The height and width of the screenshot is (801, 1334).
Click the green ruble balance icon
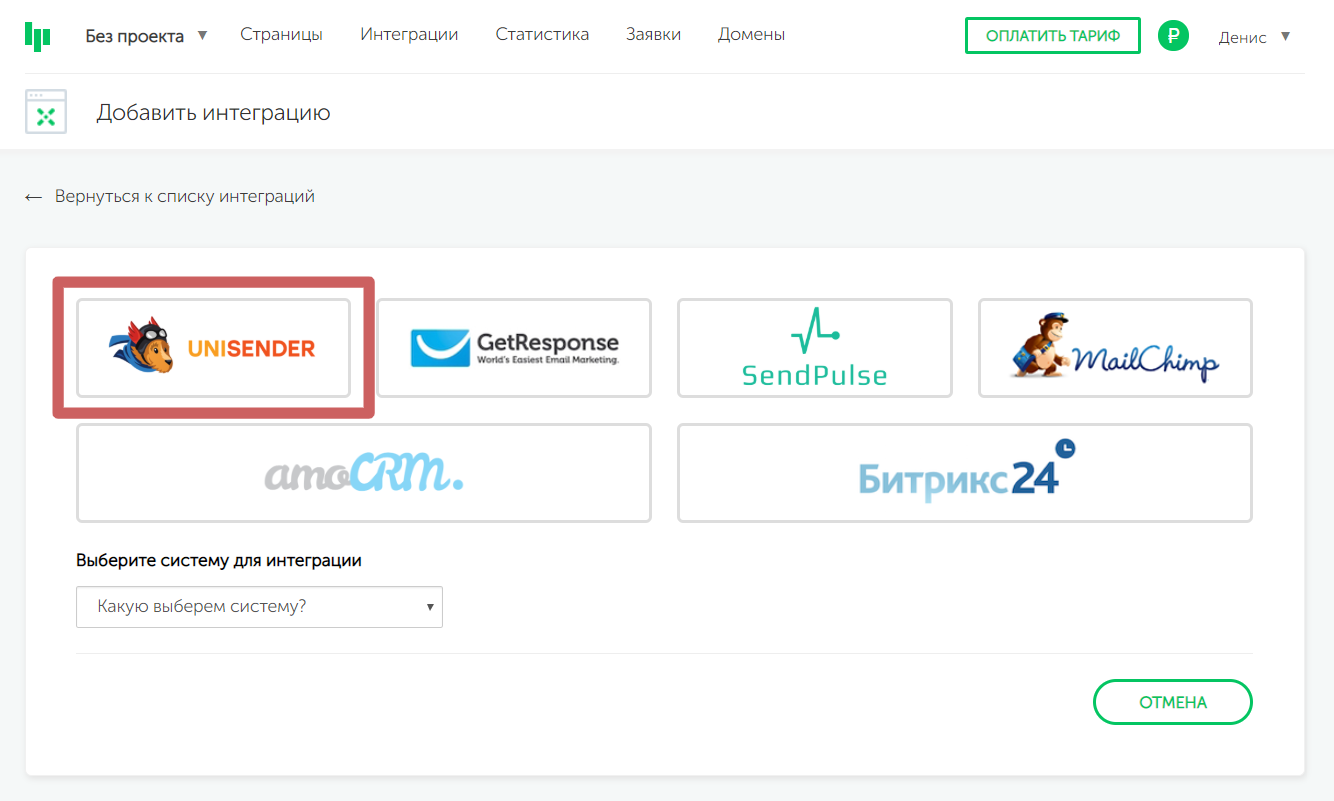coord(1173,37)
